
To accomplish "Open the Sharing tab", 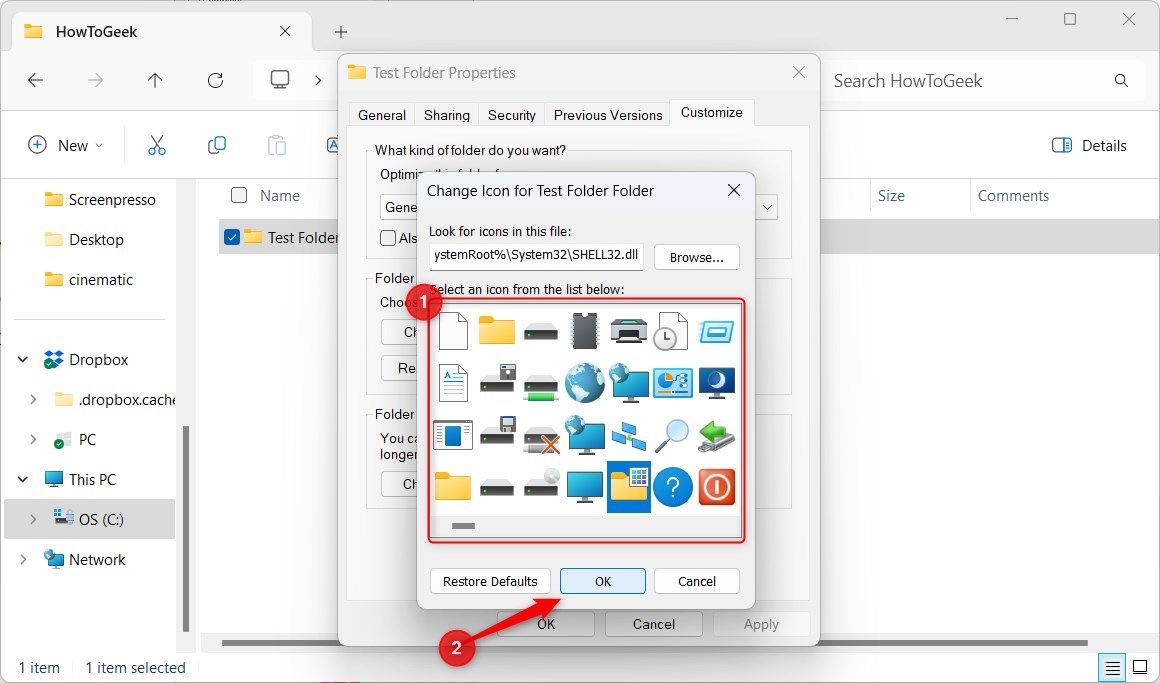I will pyautogui.click(x=447, y=115).
